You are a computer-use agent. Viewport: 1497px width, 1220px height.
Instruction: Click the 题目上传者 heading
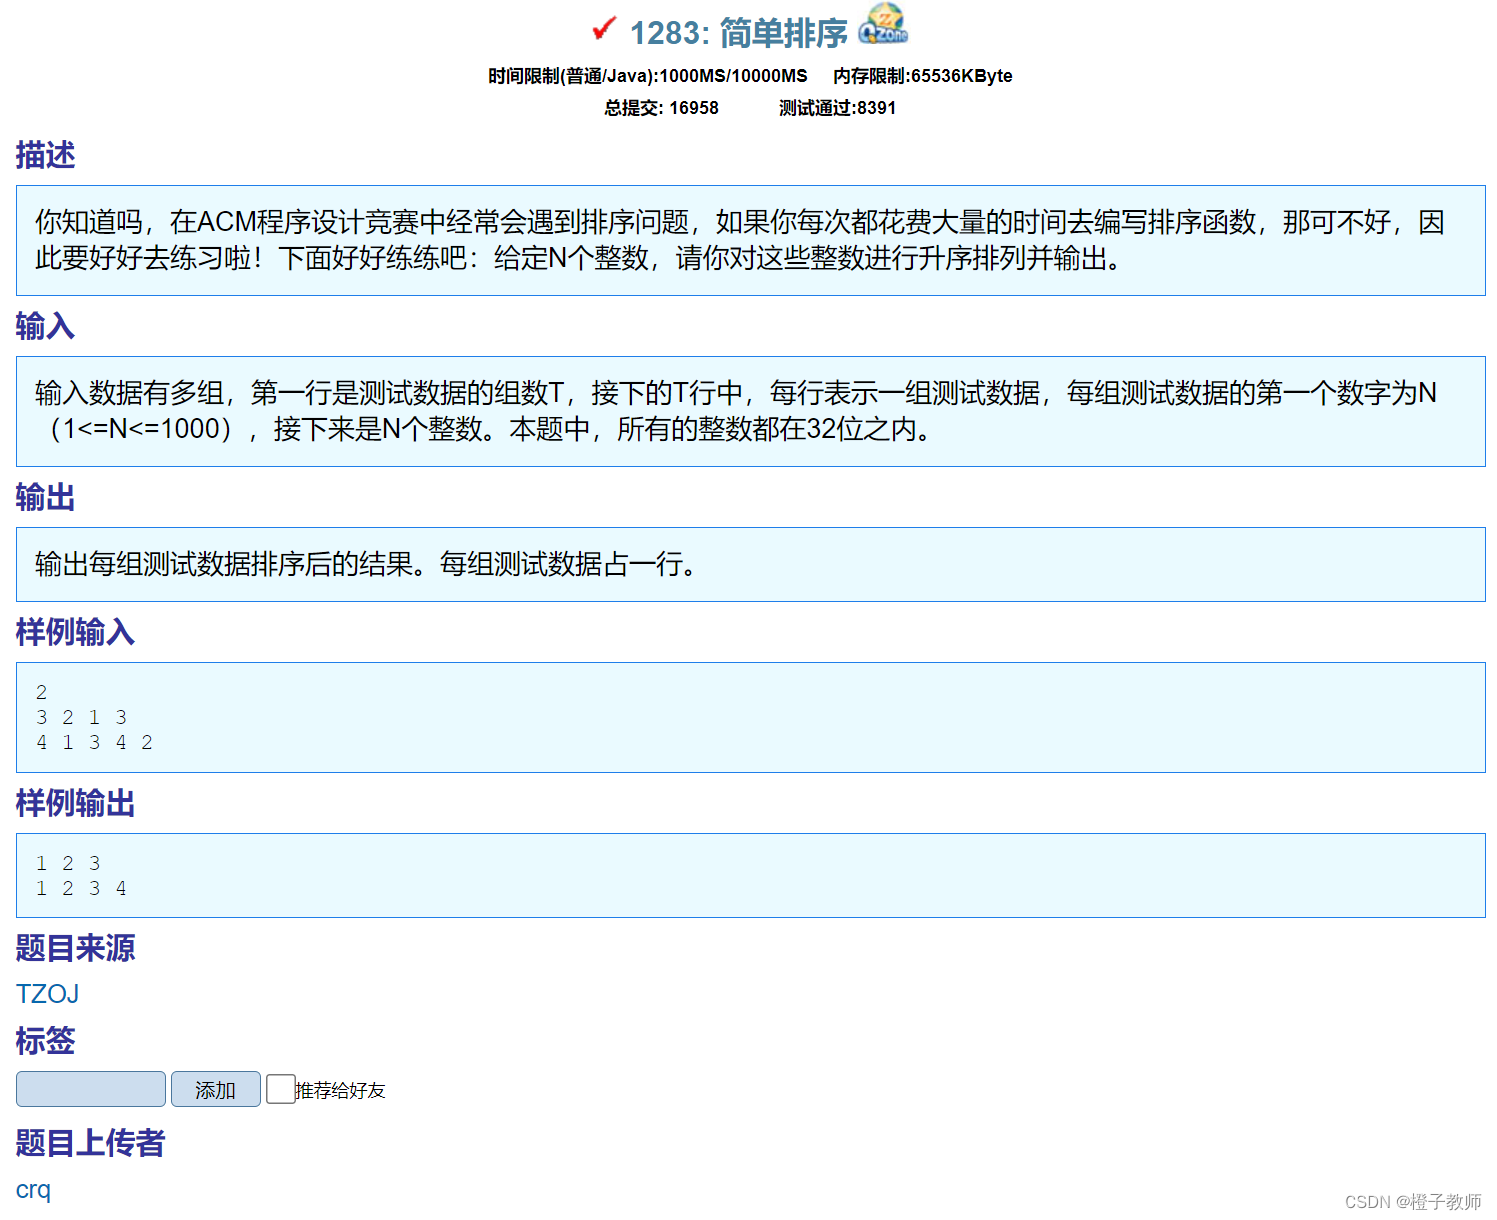[90, 1143]
